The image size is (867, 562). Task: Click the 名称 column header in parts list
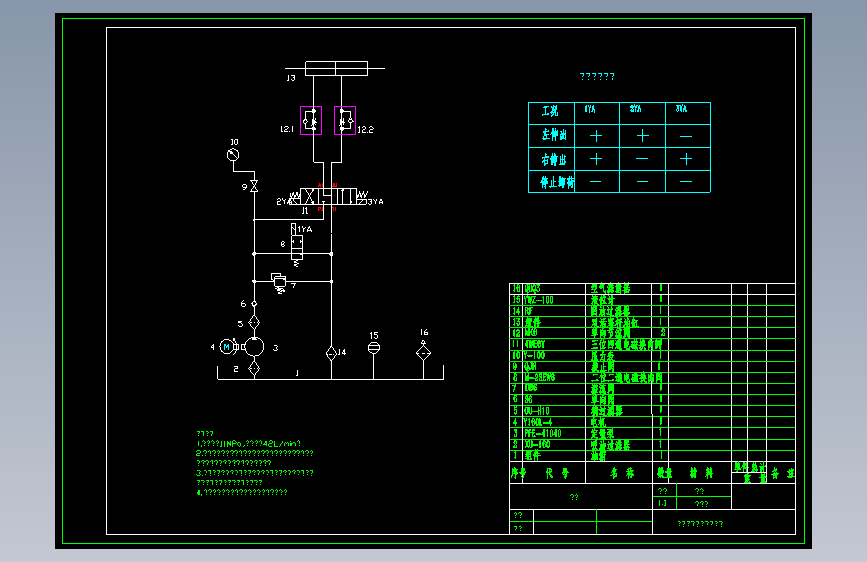[x=622, y=473]
